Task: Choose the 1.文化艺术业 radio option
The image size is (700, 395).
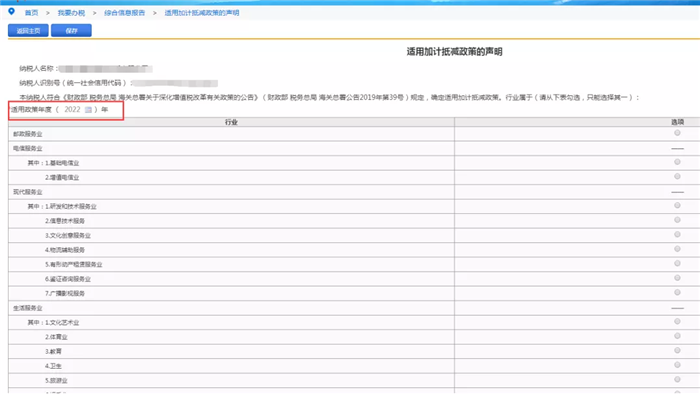Action: 677,321
